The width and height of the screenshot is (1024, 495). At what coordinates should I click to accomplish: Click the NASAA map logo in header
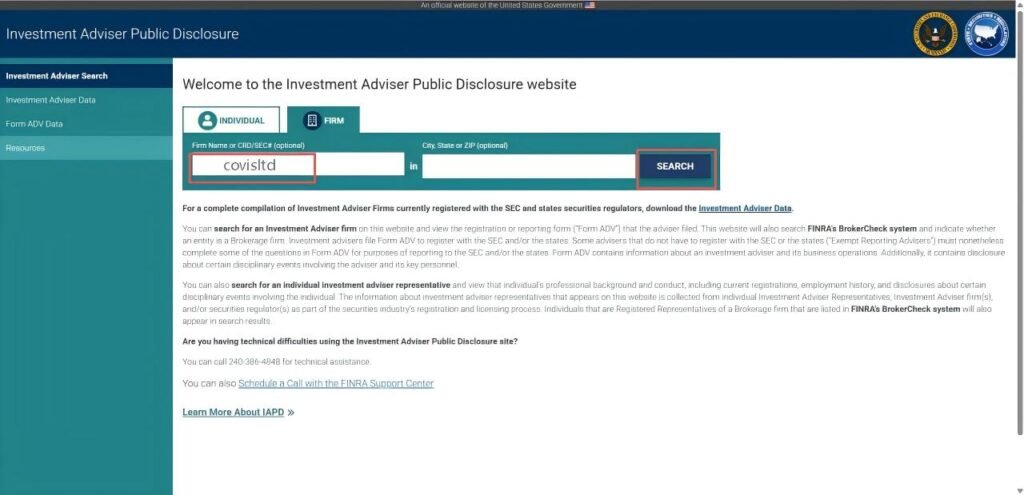pos(985,34)
